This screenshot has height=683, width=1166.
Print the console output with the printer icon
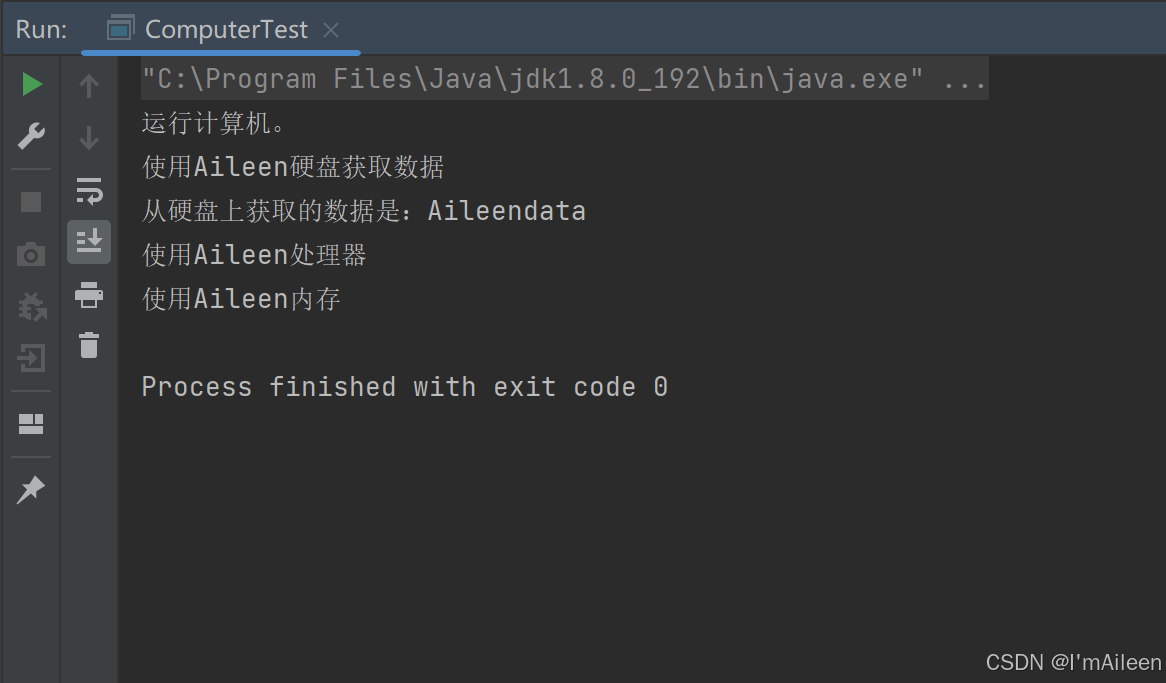point(88,295)
